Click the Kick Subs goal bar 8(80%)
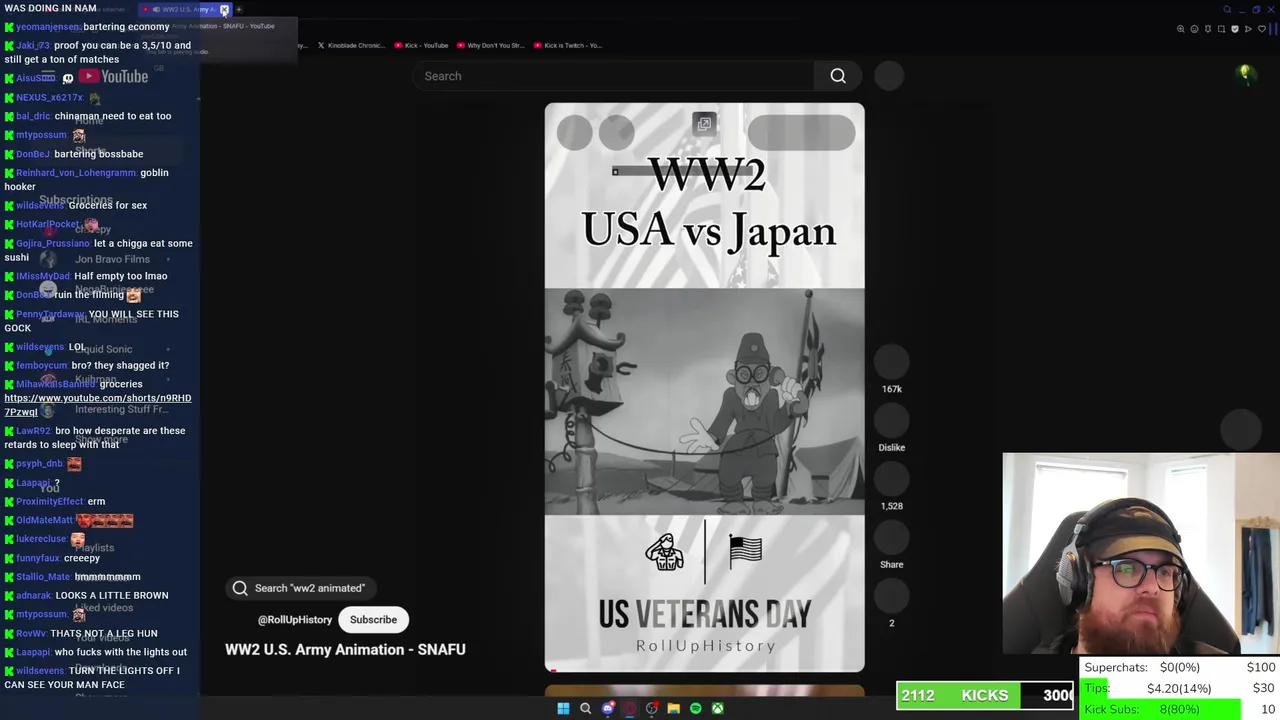Screen dimensions: 1280x720 tap(1179, 709)
